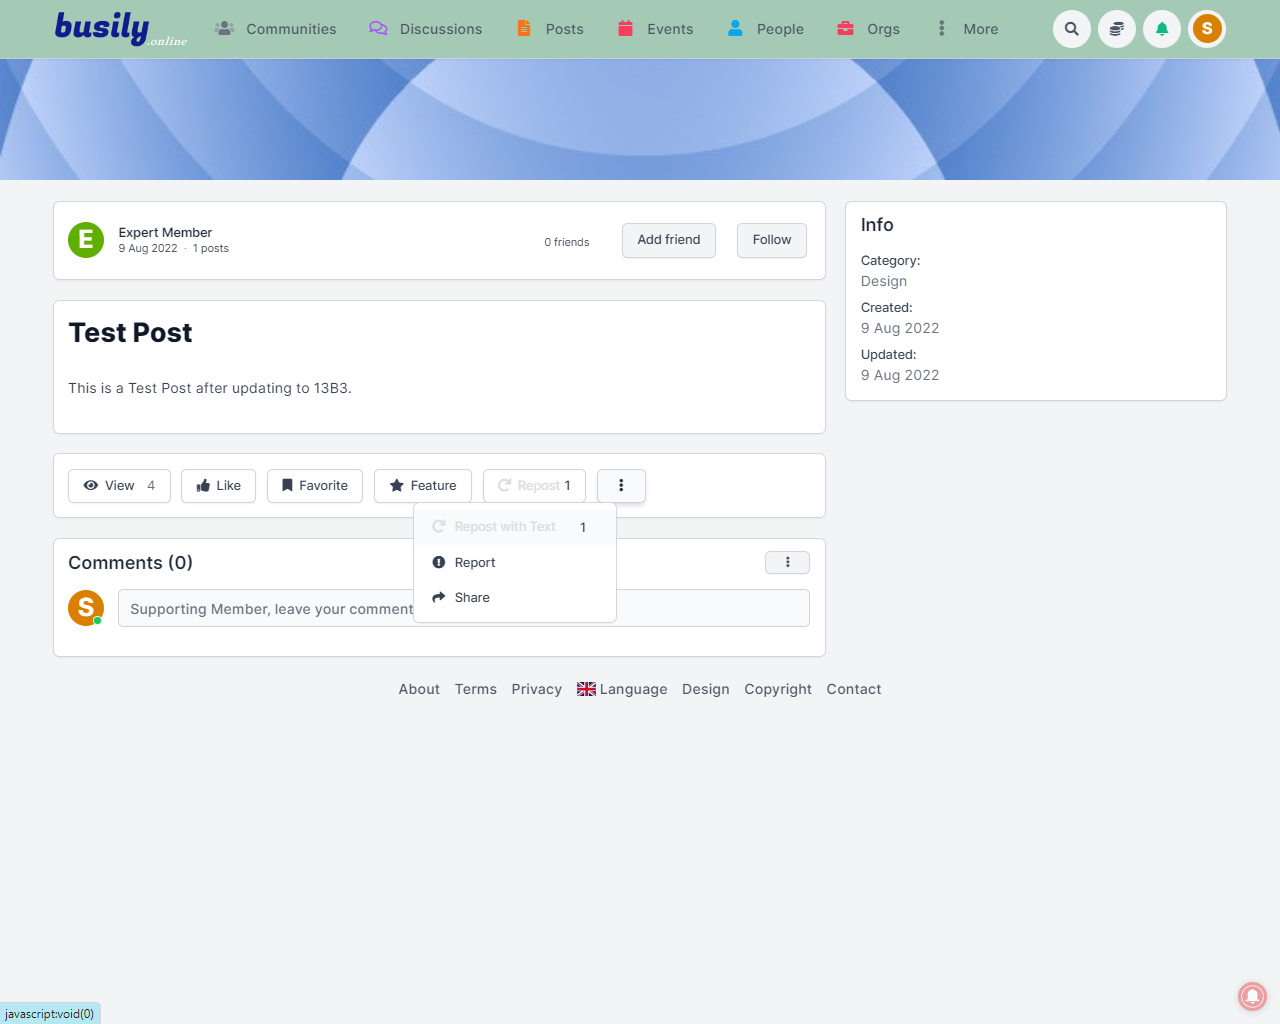Click the red notification bubble icon
This screenshot has height=1024, width=1280.
[x=1252, y=996]
